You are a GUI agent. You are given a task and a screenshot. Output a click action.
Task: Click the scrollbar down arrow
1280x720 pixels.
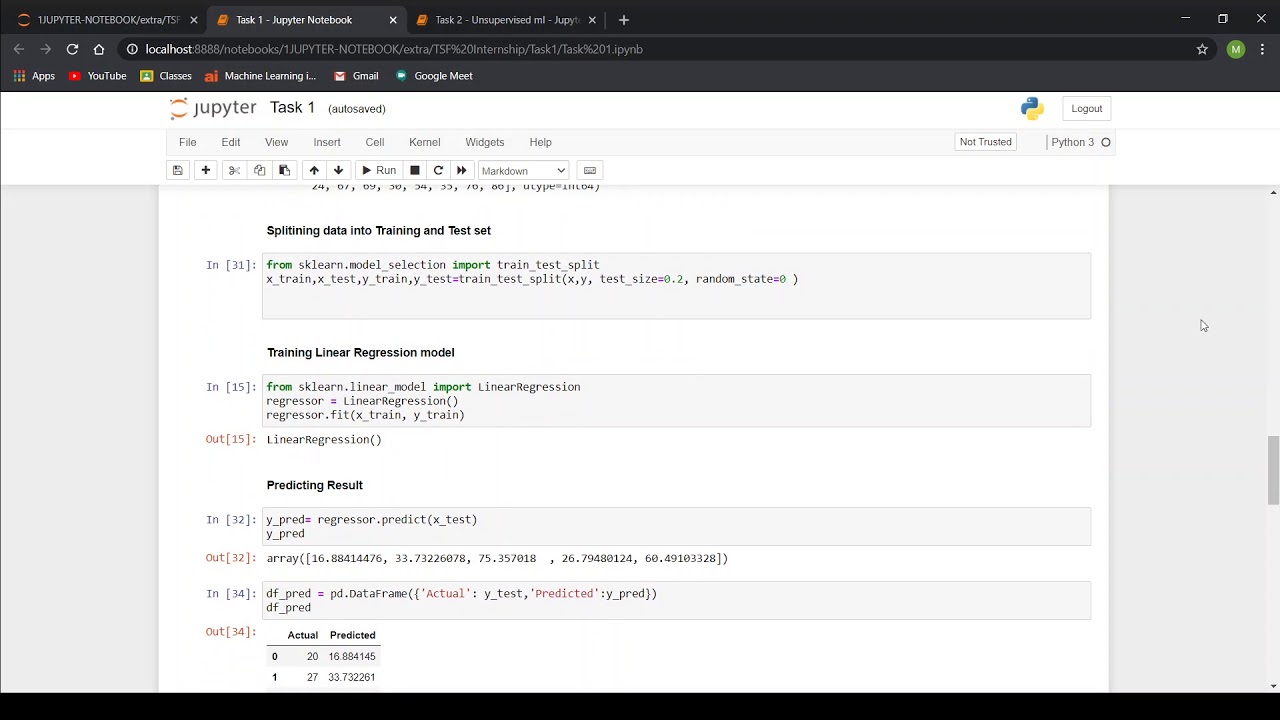pos(1273,686)
